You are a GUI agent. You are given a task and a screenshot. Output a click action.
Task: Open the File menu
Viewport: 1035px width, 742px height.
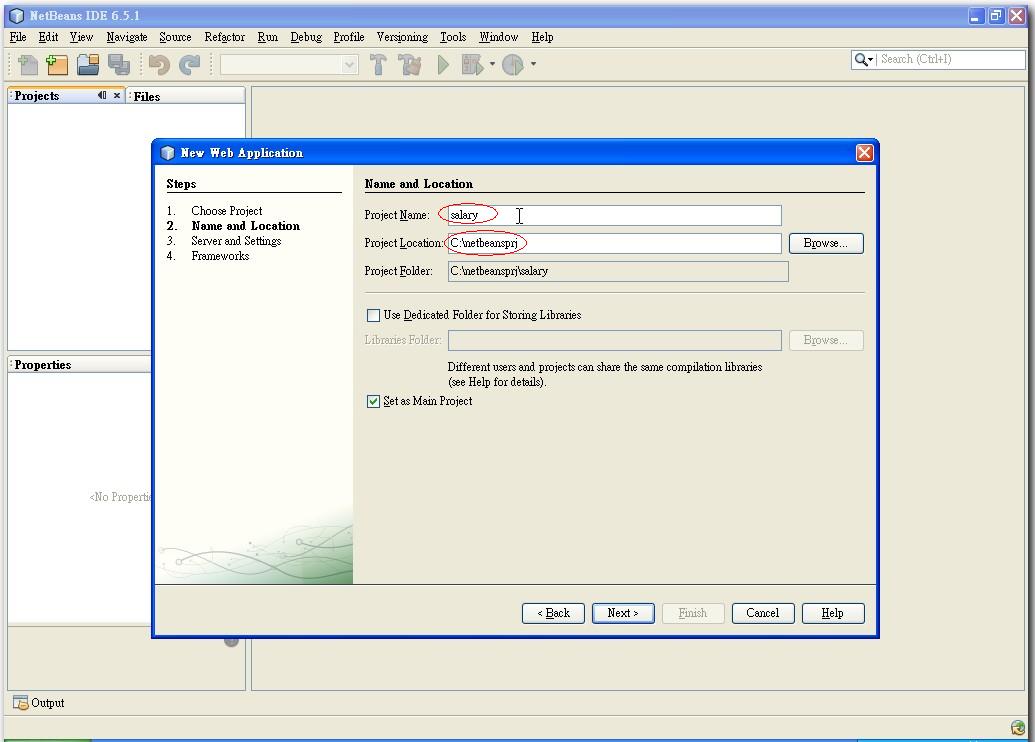pos(18,37)
